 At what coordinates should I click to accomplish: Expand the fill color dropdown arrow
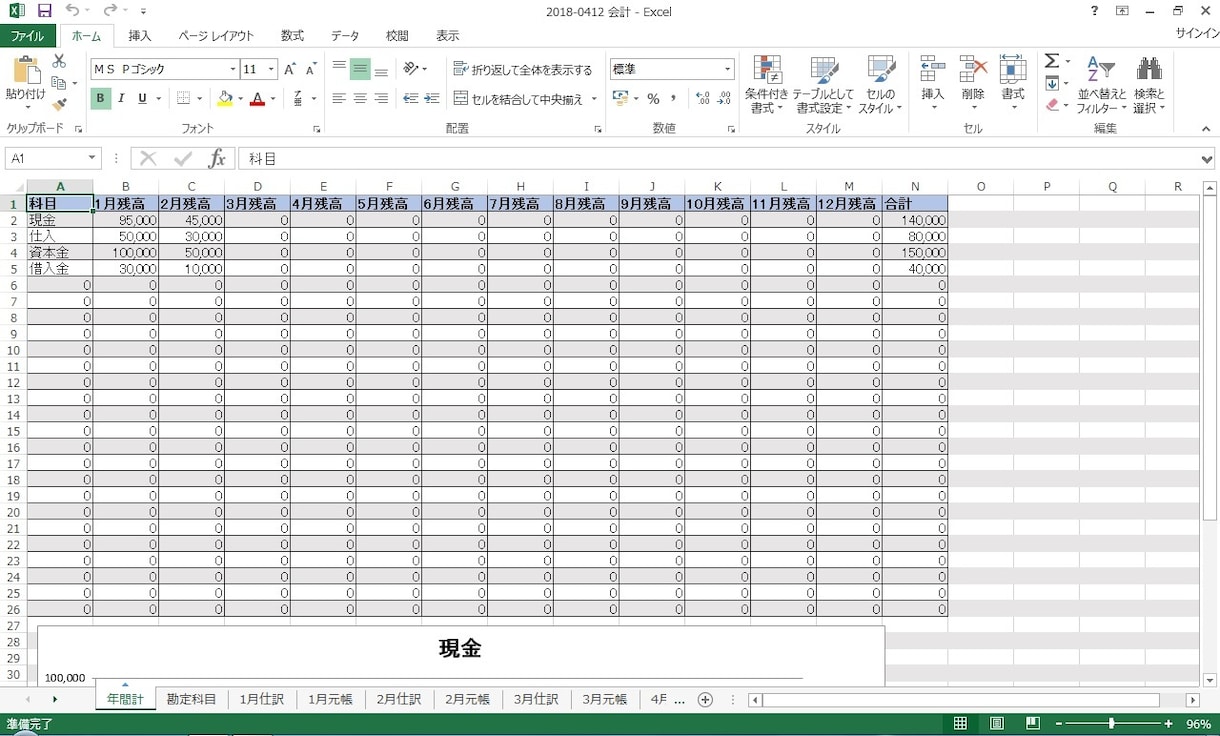(x=240, y=98)
